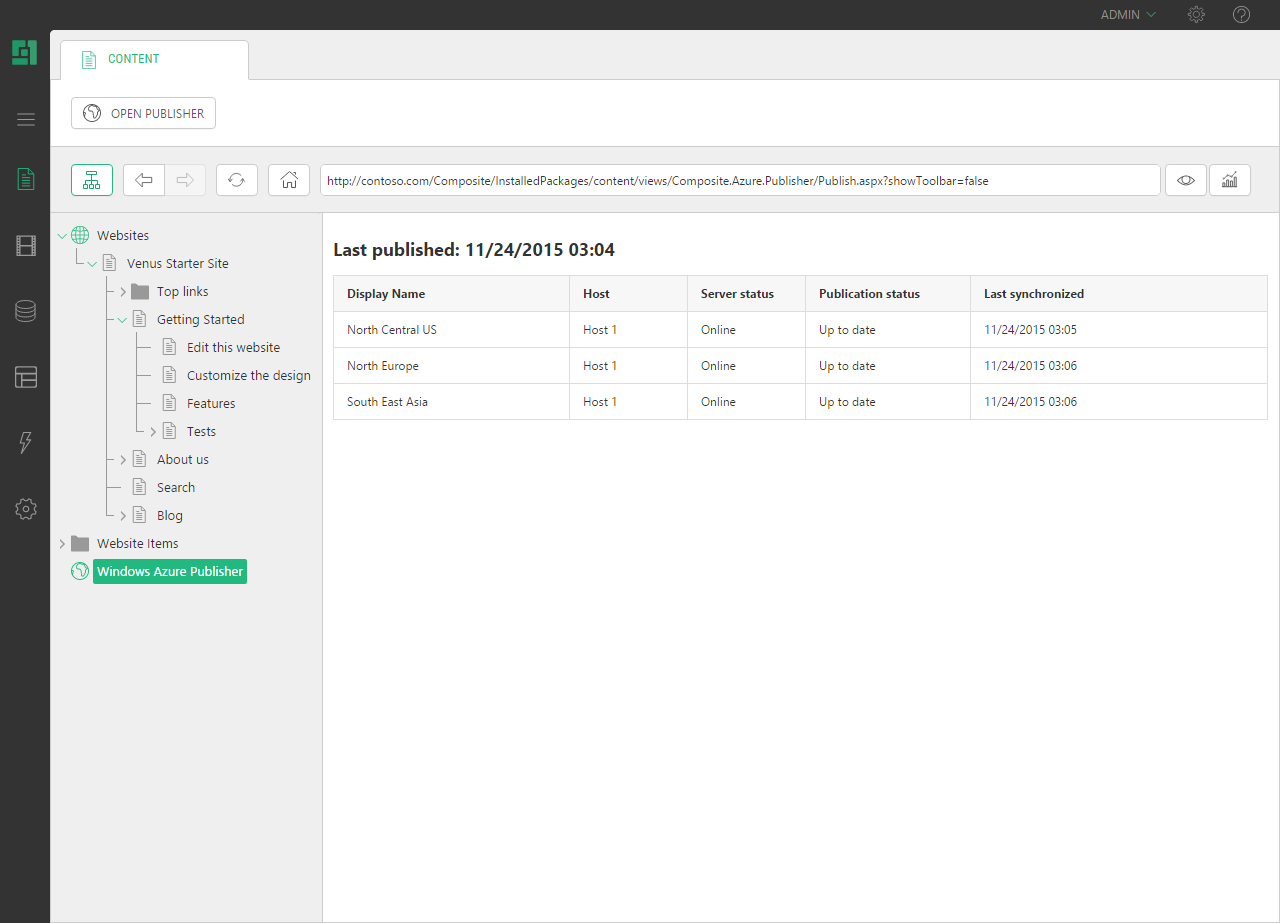Collapse the Venus Starter Site node
Screen dimensions: 1280x923
[92, 263]
